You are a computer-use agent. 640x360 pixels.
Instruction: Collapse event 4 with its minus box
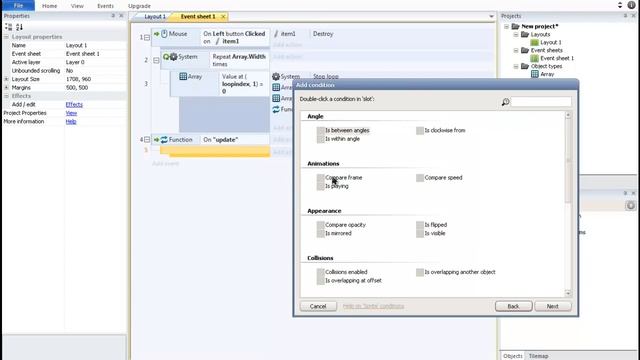coord(147,140)
